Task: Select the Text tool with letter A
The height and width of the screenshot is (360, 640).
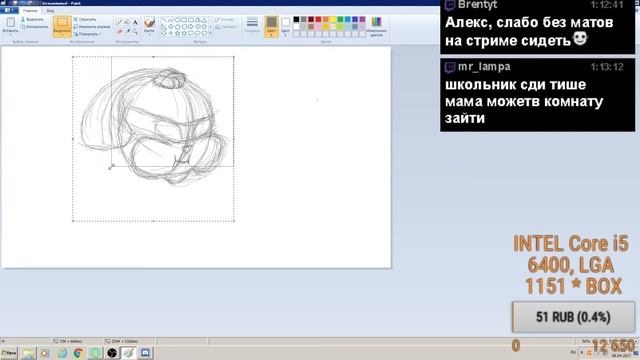Action: [x=136, y=22]
